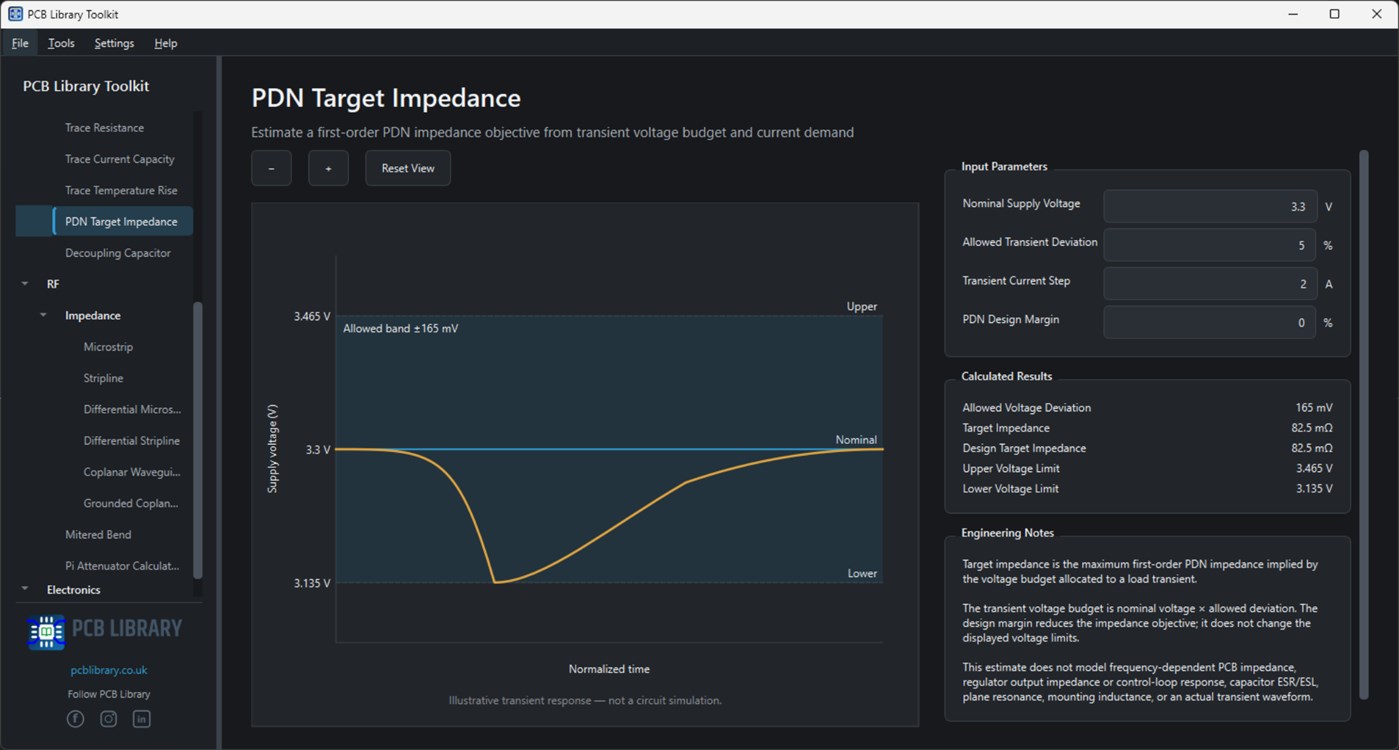Visit the pcblibrary.co.uk link

(109, 670)
